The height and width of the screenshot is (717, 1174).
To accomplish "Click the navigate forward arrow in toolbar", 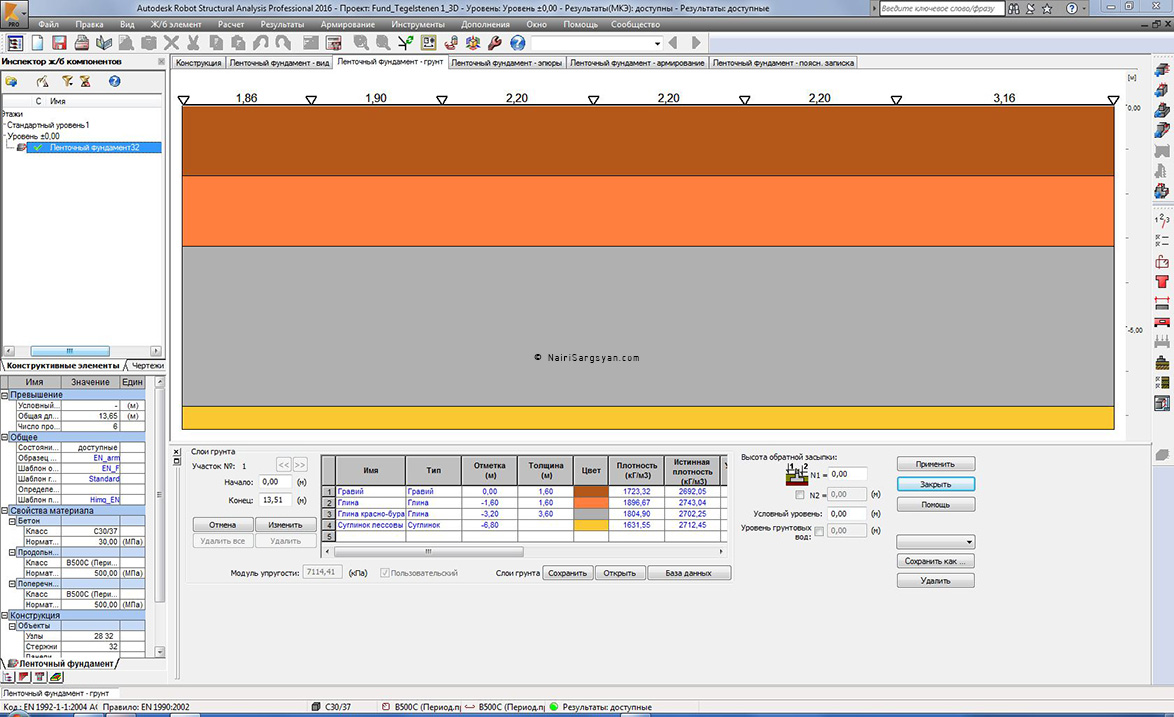I will (x=696, y=43).
